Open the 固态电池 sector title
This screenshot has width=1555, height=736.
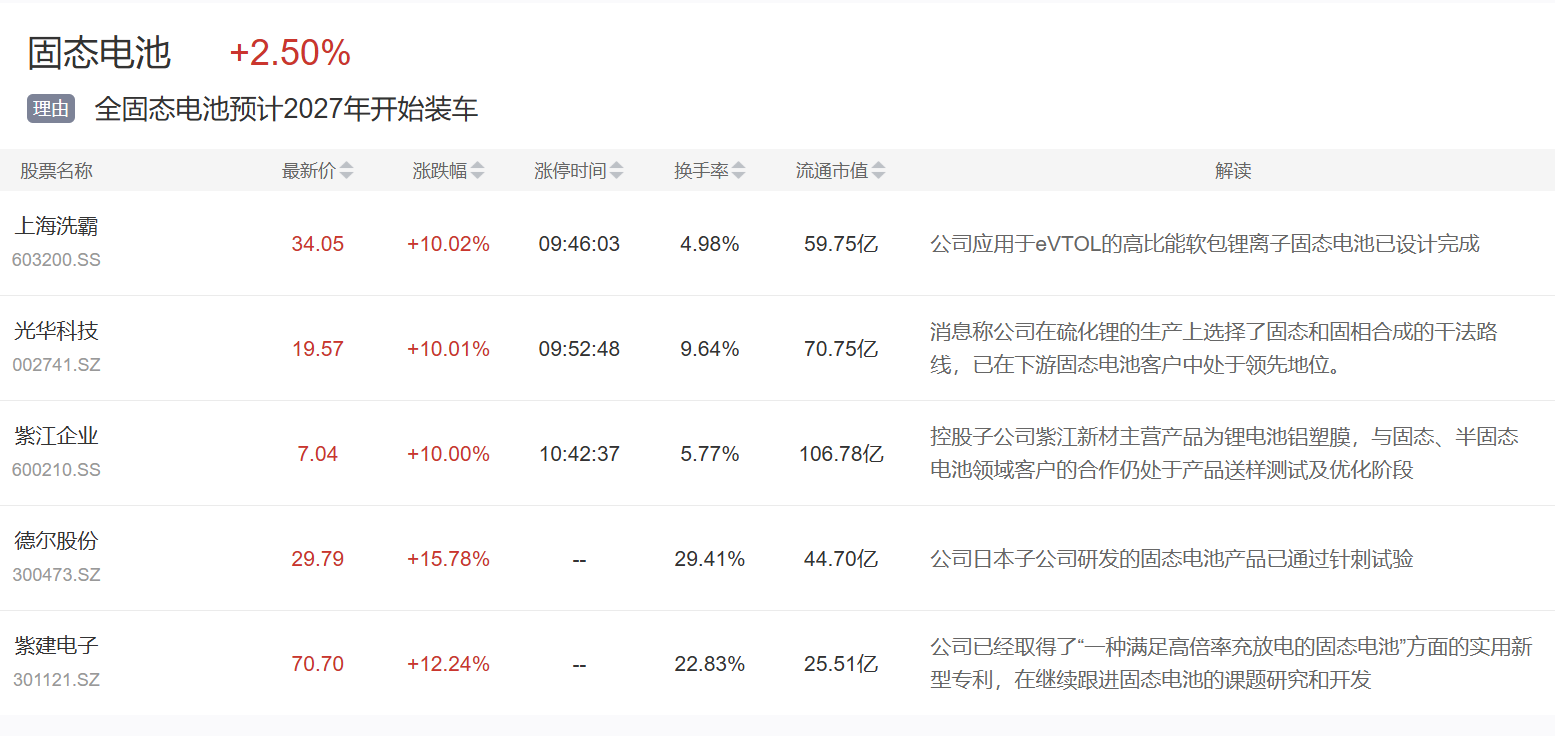[x=99, y=53]
